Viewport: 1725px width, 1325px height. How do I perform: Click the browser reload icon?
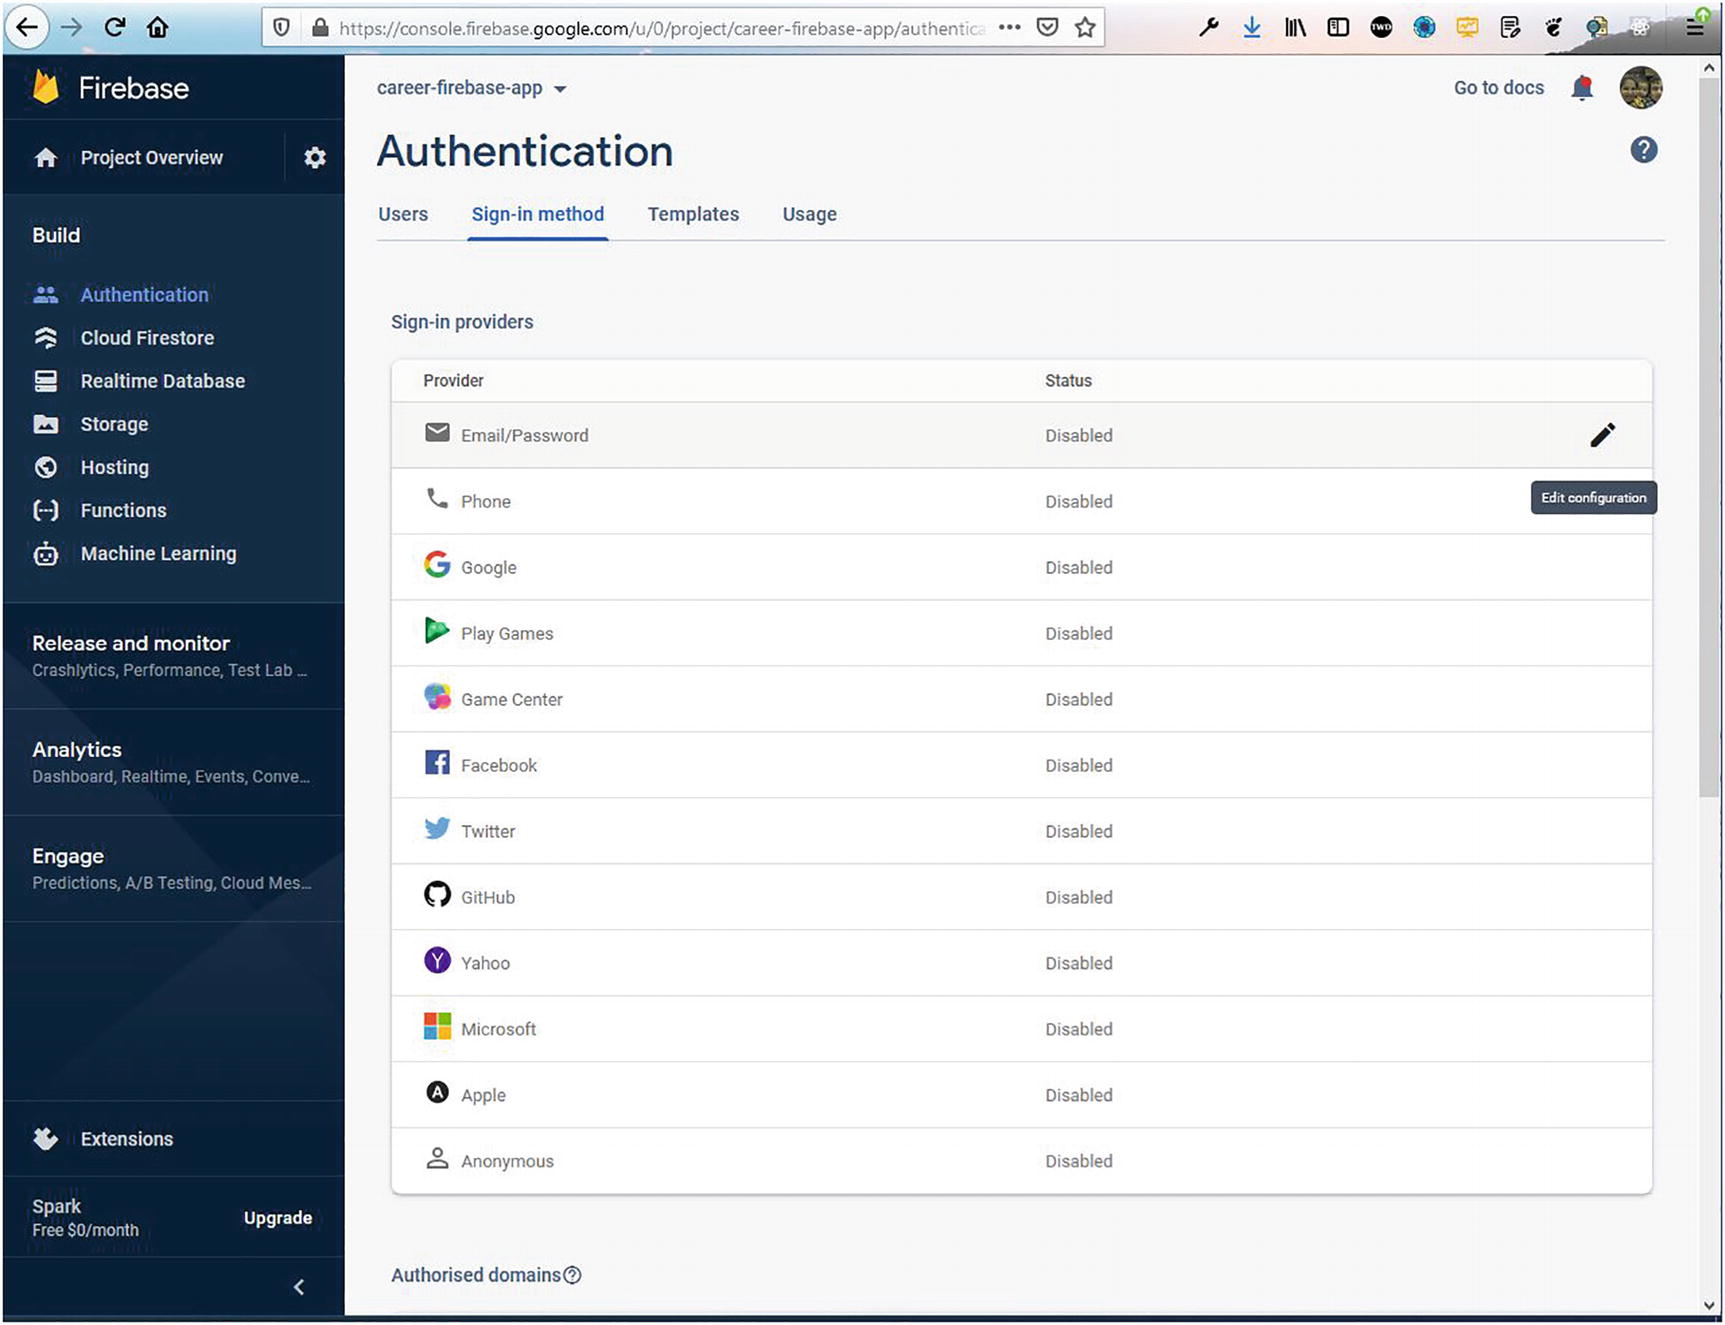point(115,27)
